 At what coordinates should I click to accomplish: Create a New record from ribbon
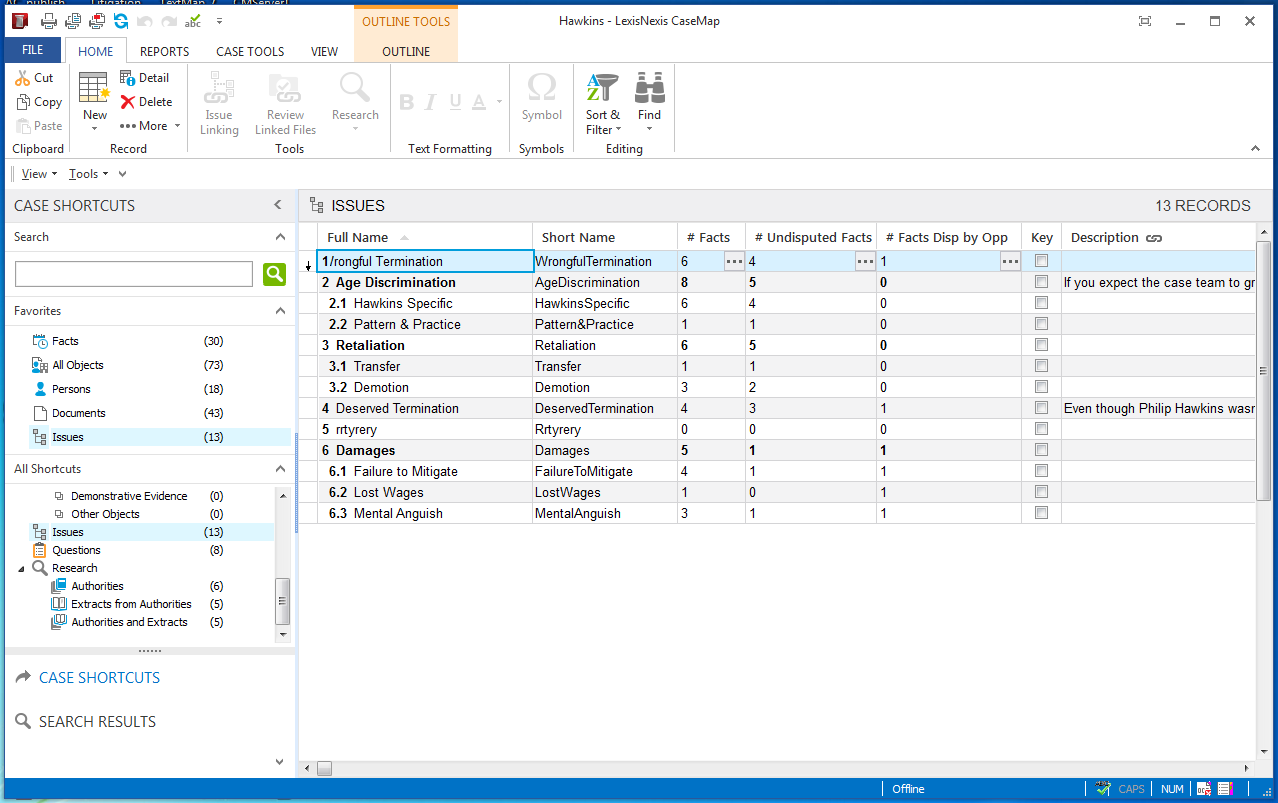tap(94, 98)
